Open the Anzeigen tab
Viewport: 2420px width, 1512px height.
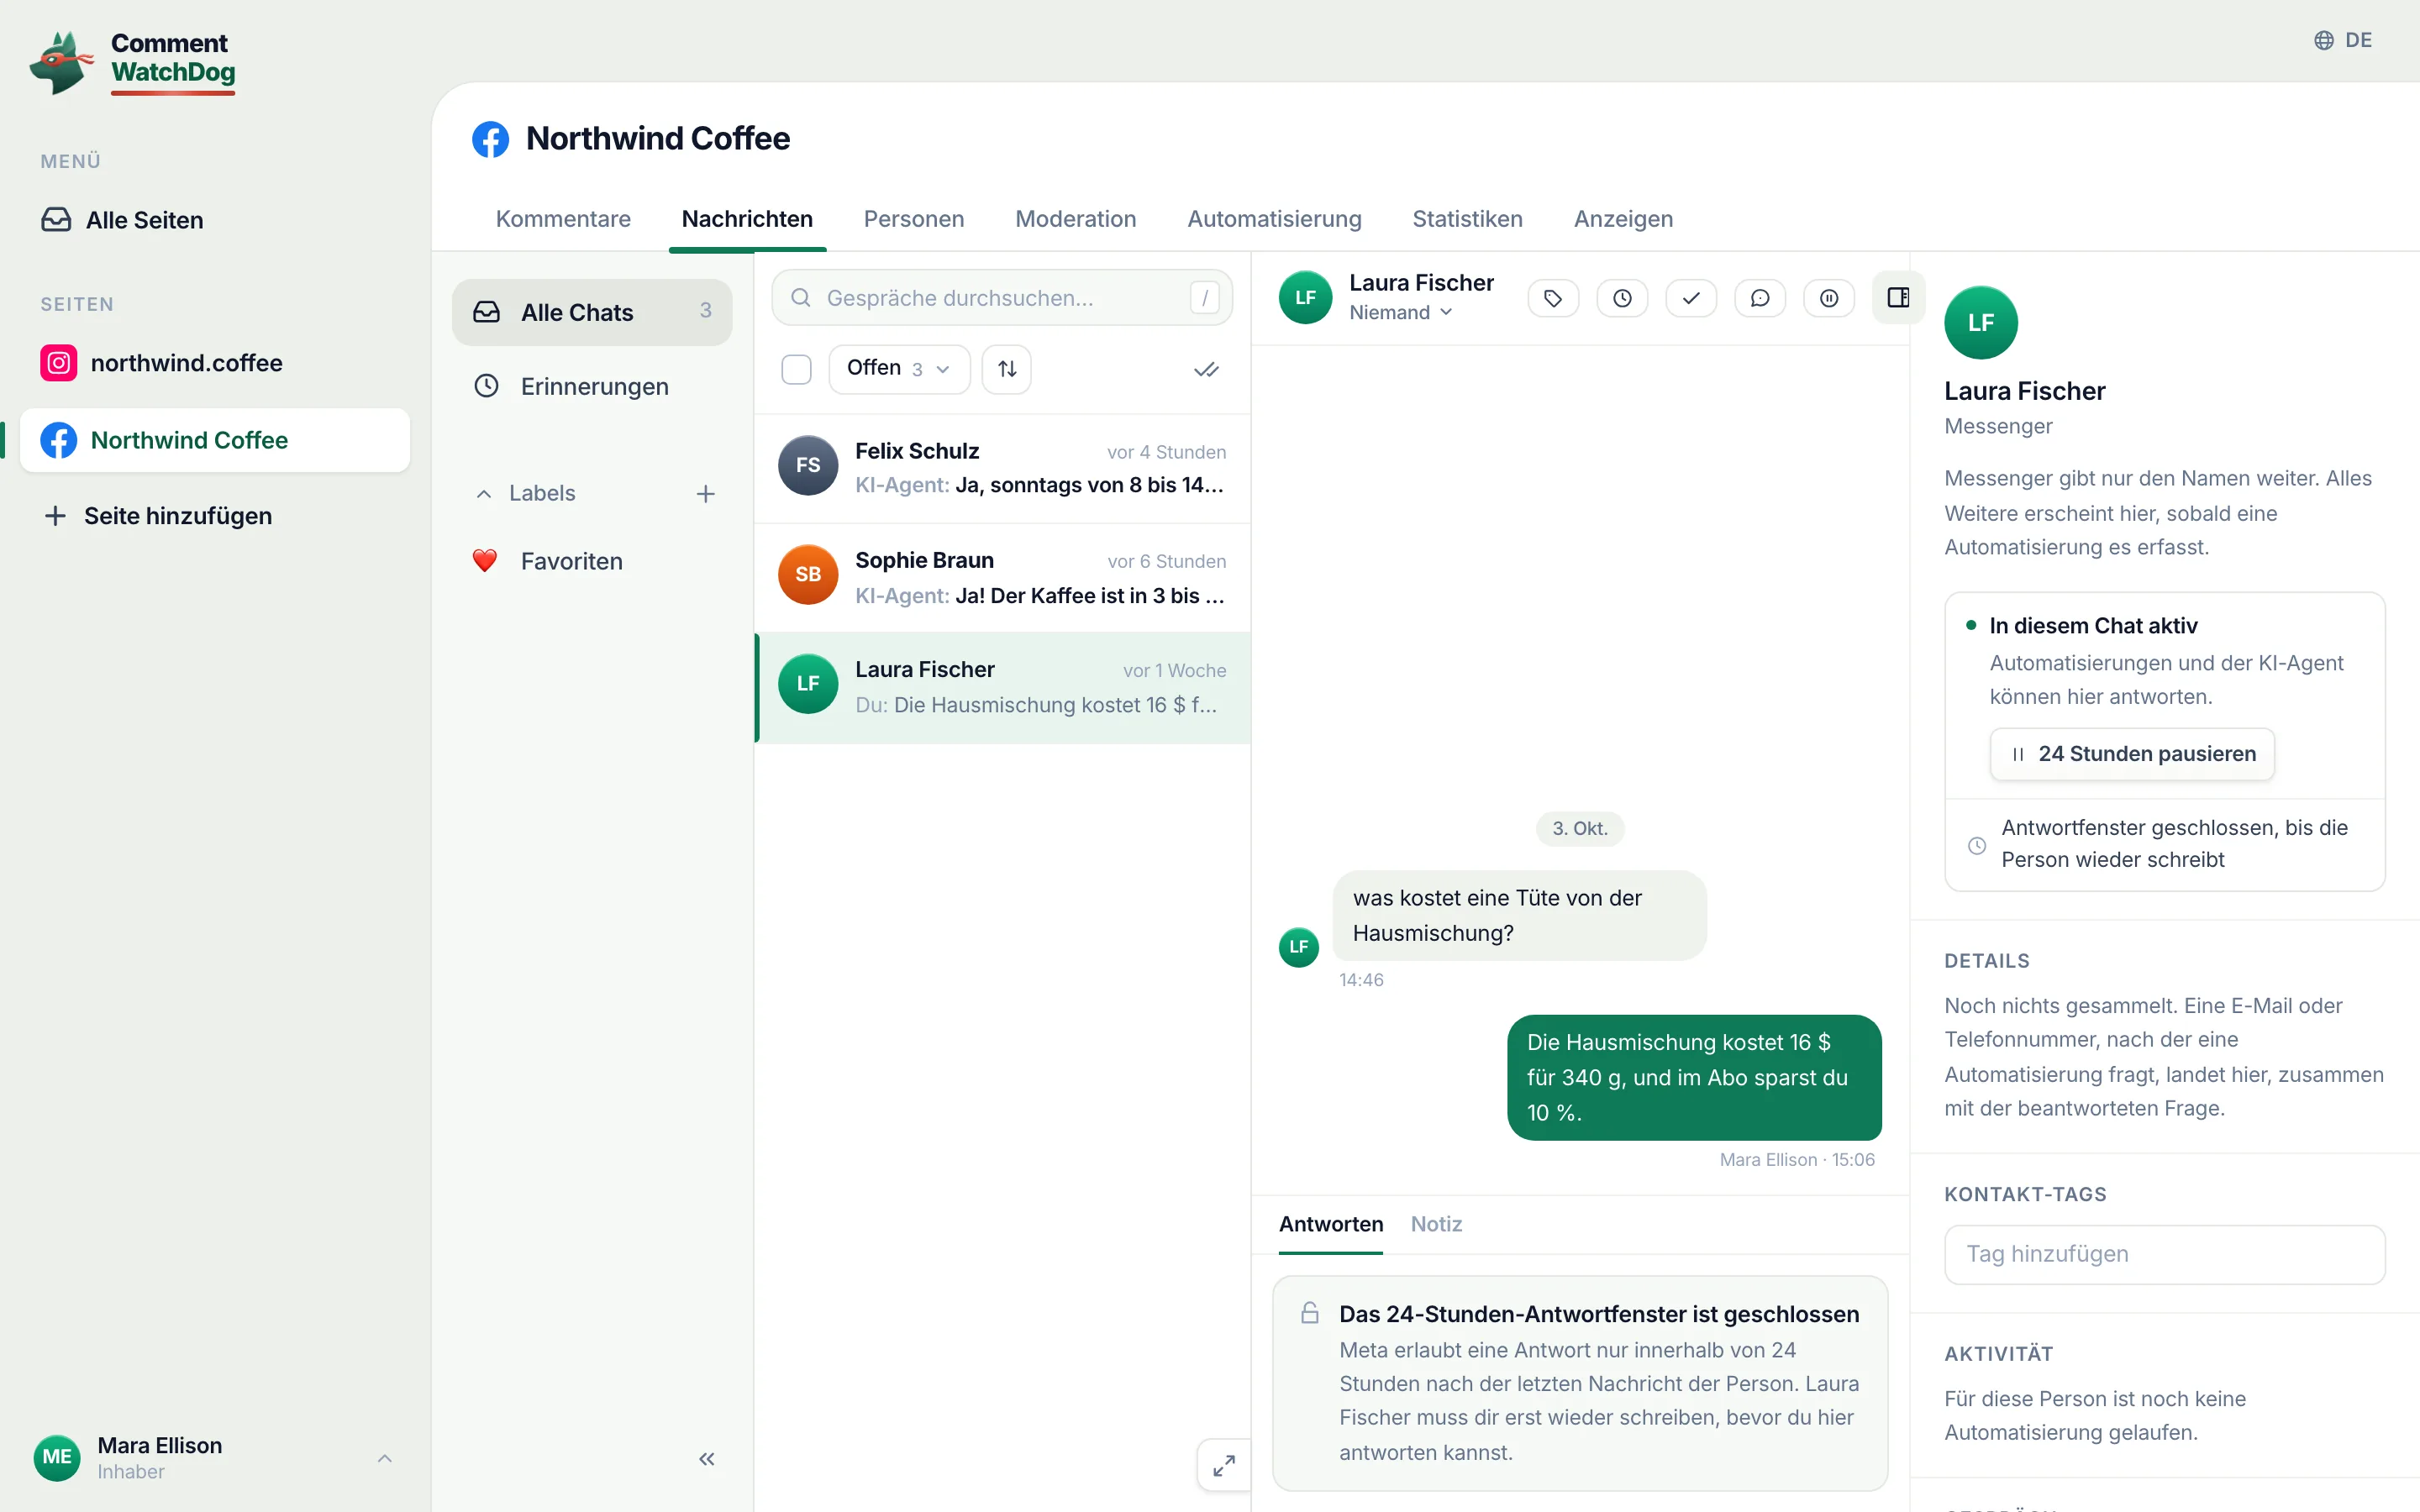click(1623, 219)
